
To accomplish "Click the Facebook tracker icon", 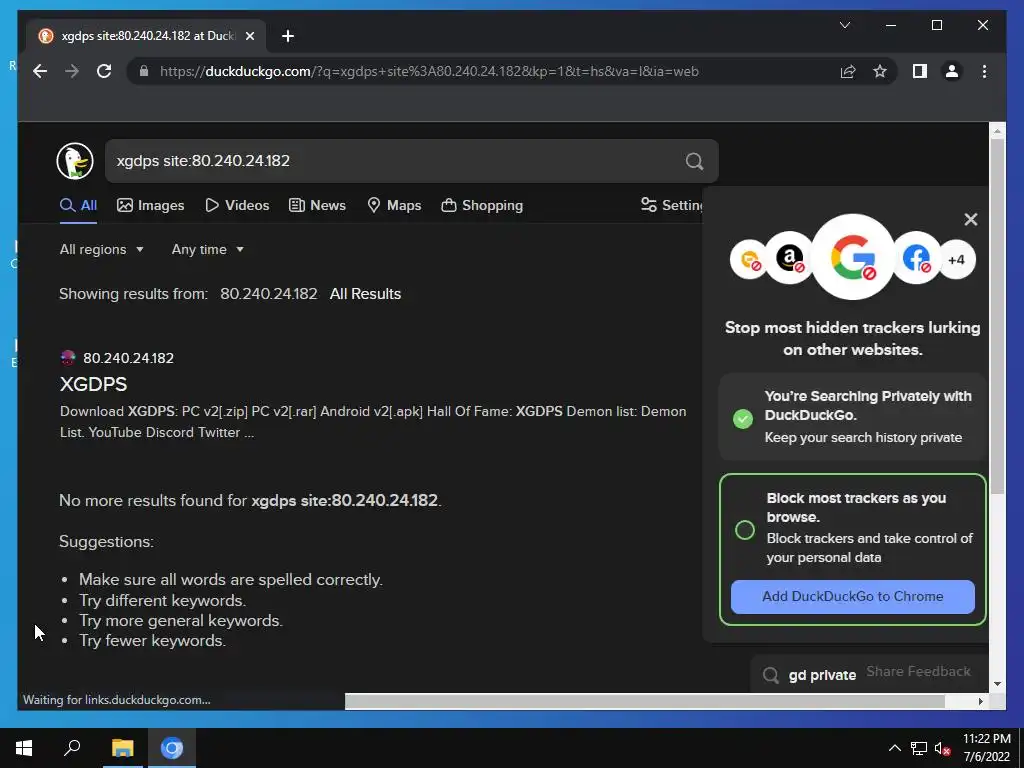I will pos(916,258).
